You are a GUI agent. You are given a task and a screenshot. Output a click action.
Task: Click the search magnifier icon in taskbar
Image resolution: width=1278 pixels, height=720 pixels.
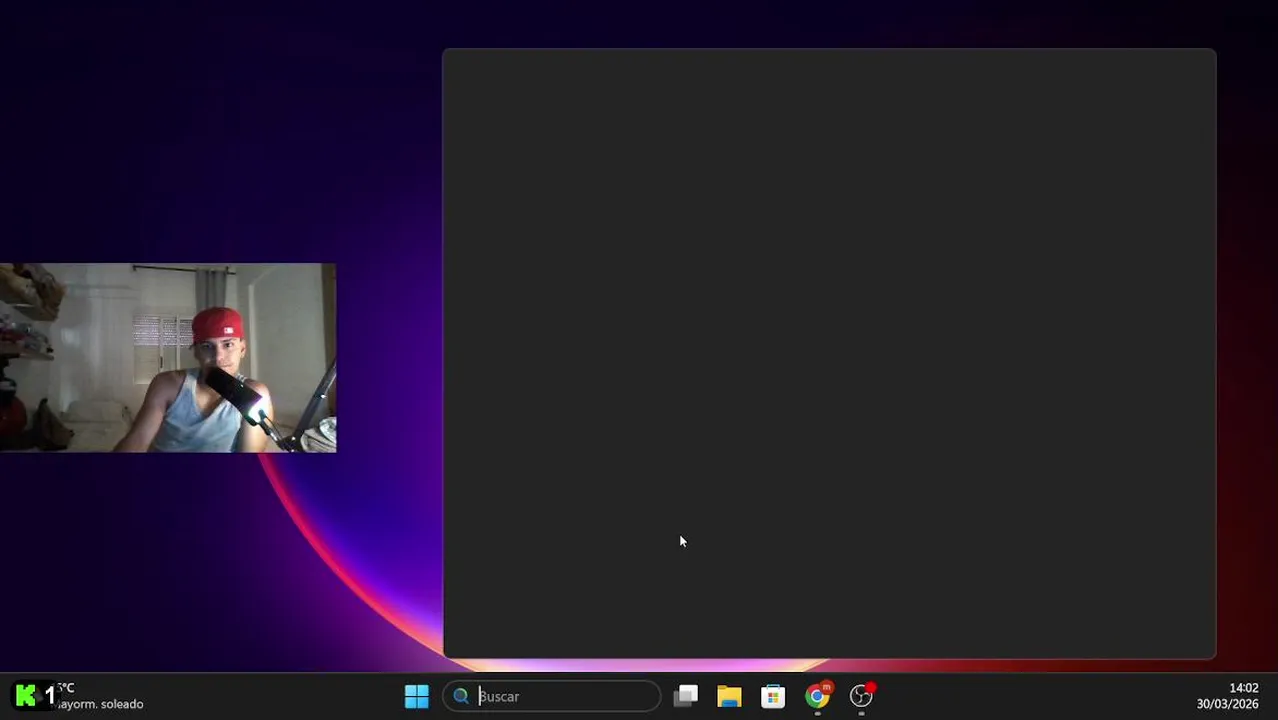click(461, 696)
